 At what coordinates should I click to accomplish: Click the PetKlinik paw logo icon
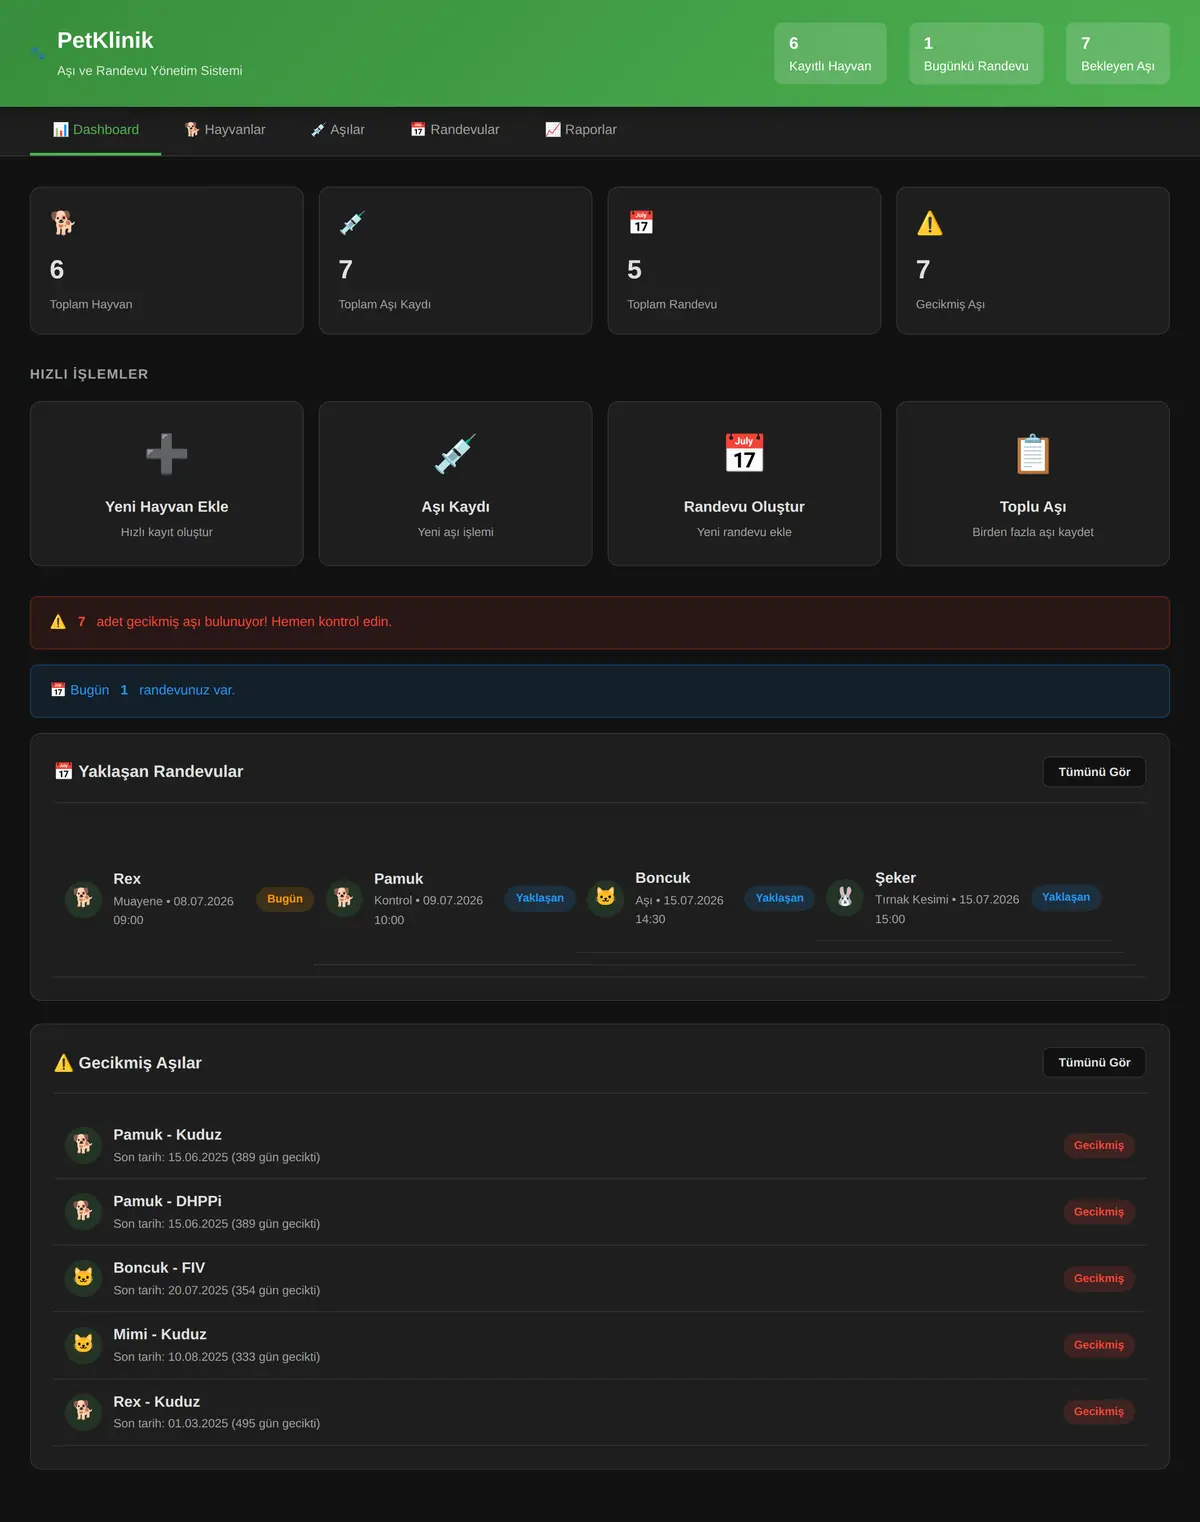(x=38, y=54)
